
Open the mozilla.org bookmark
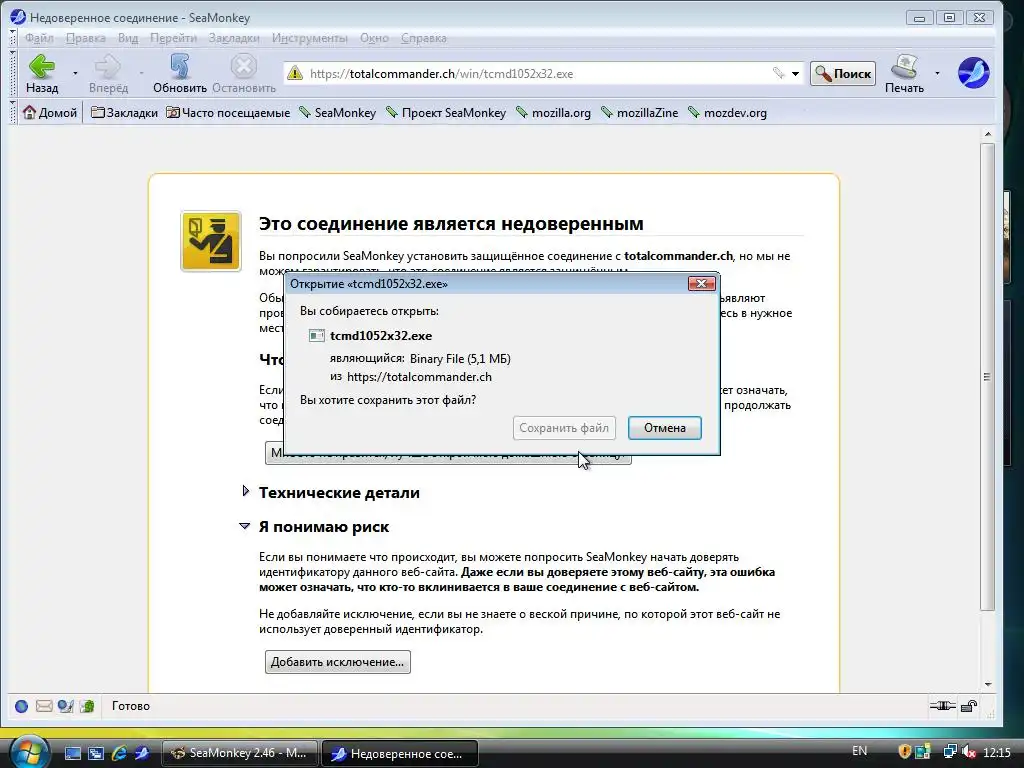click(553, 112)
